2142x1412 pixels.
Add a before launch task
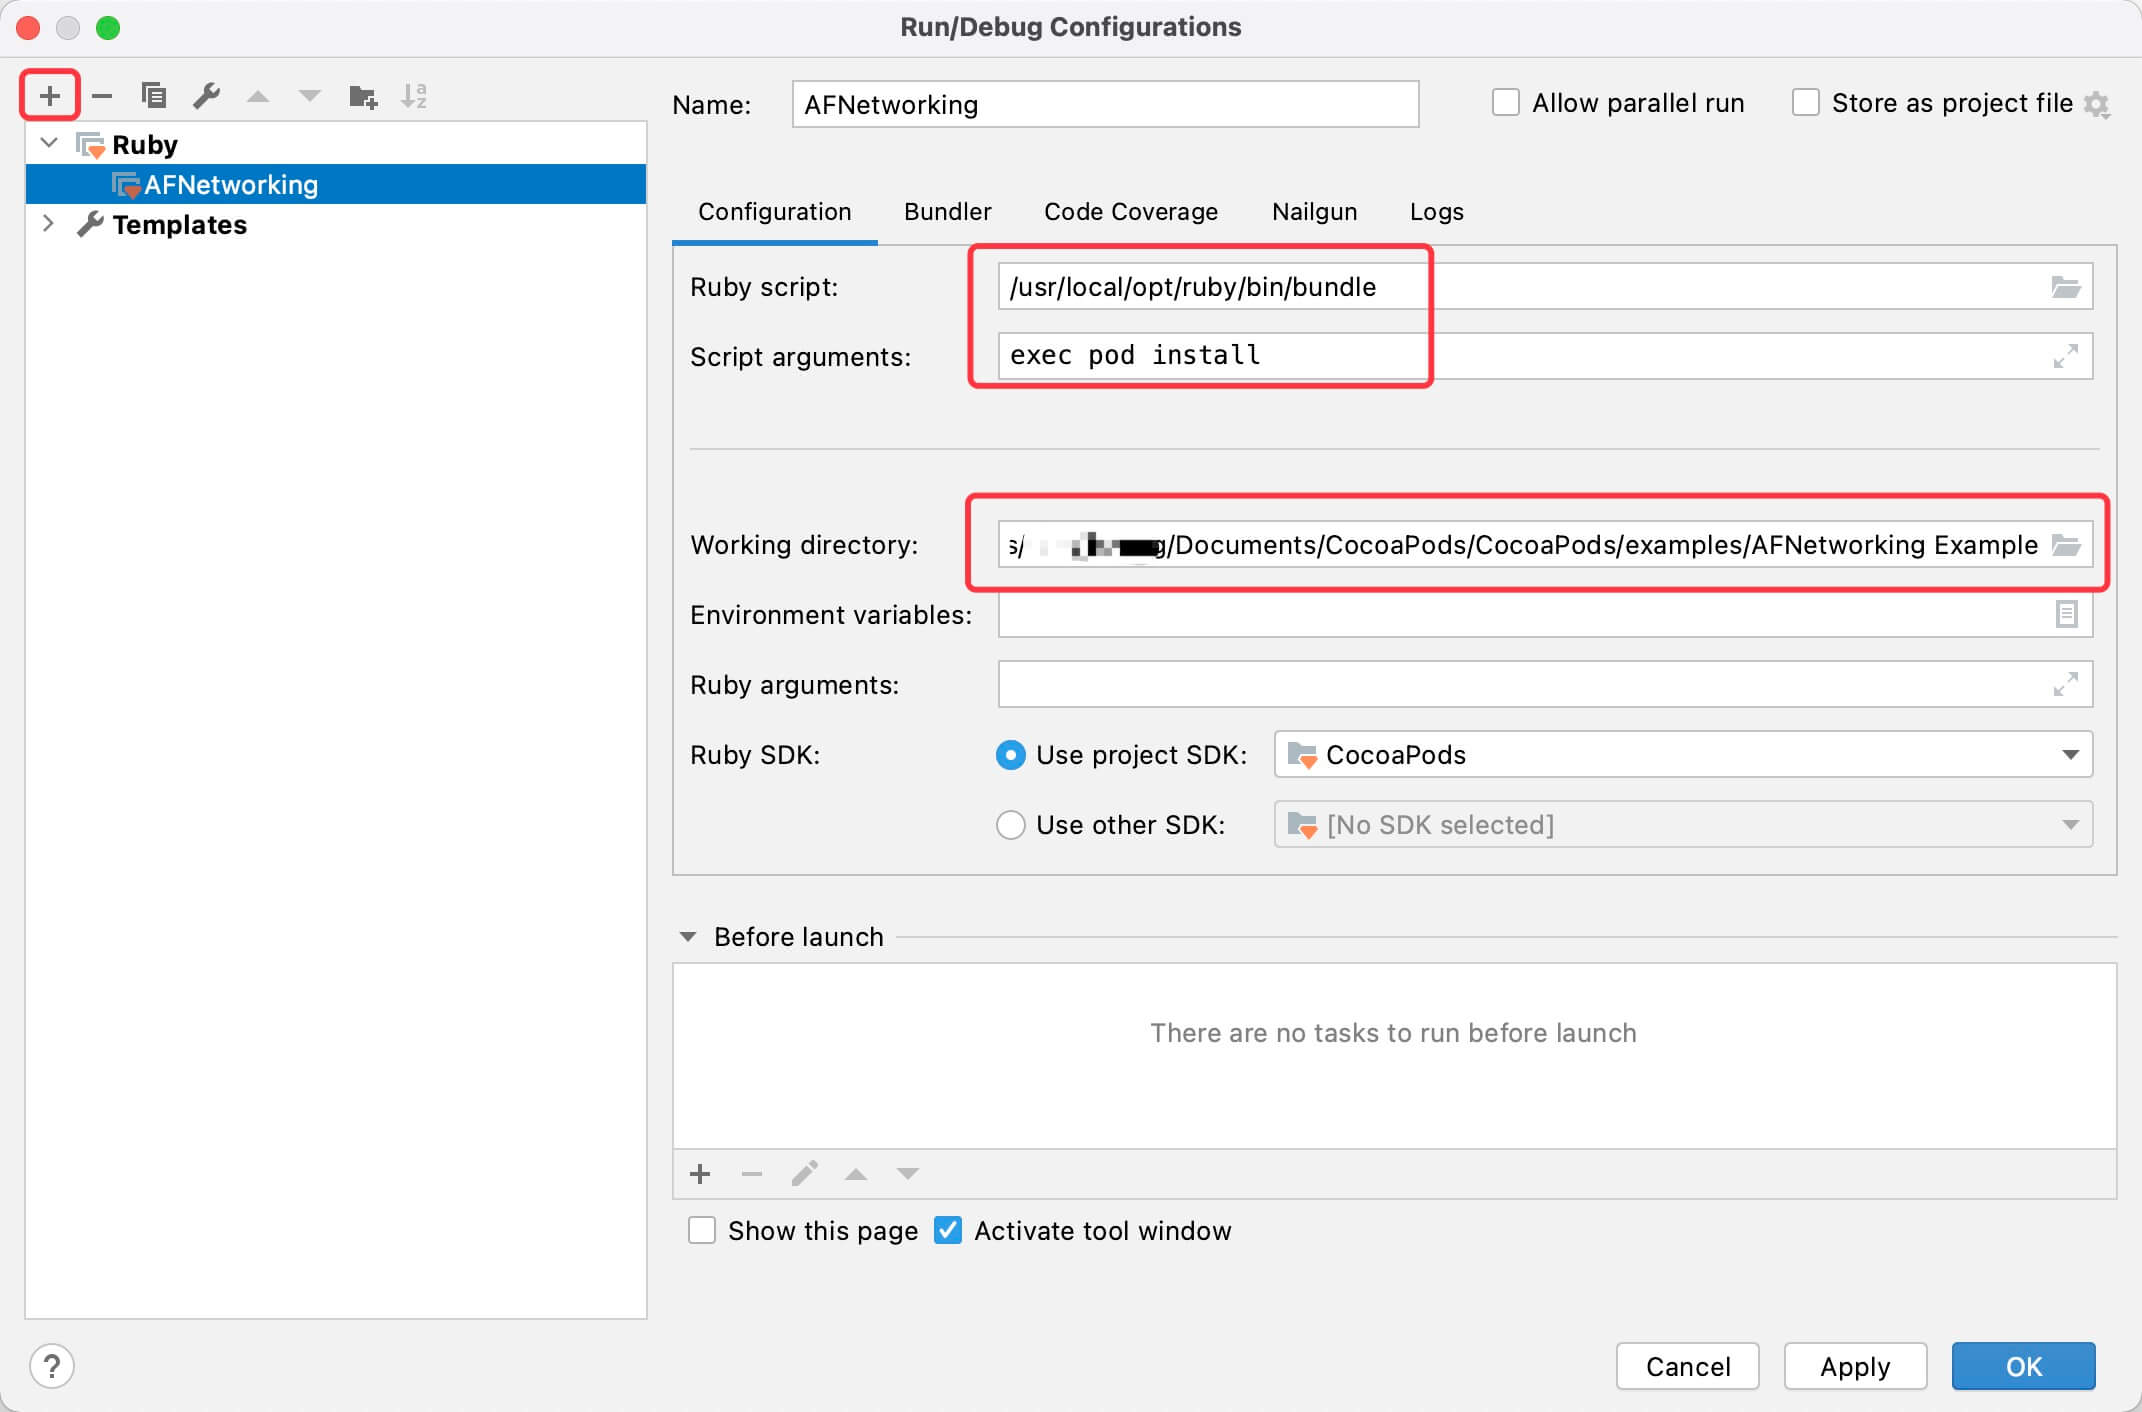point(700,1174)
